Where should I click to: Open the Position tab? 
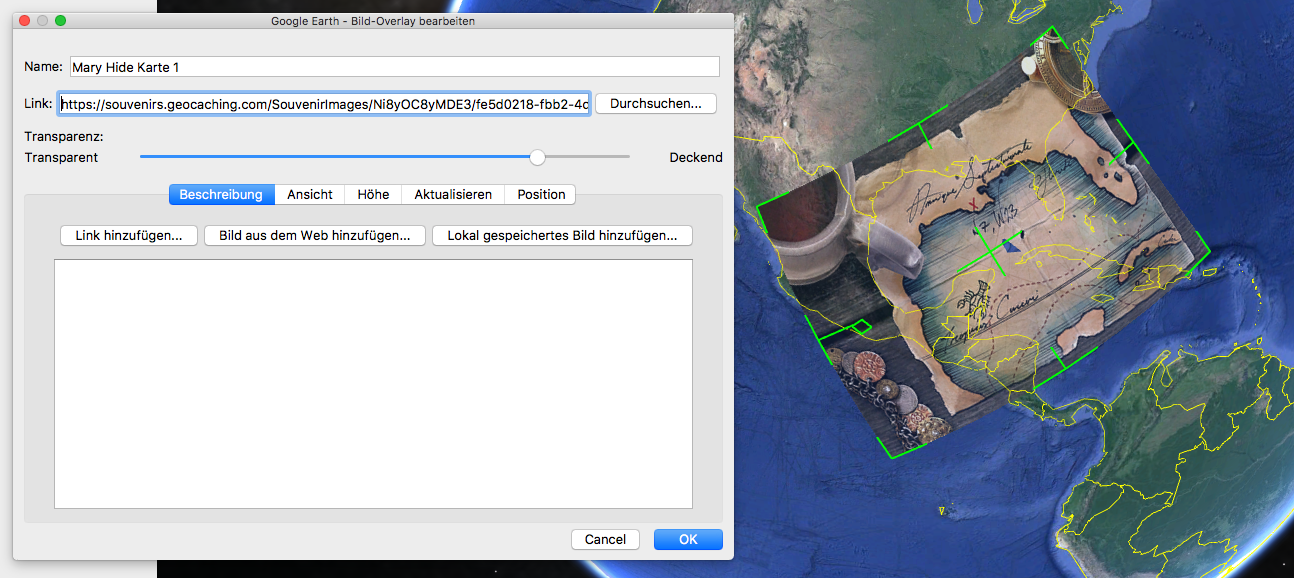click(541, 194)
